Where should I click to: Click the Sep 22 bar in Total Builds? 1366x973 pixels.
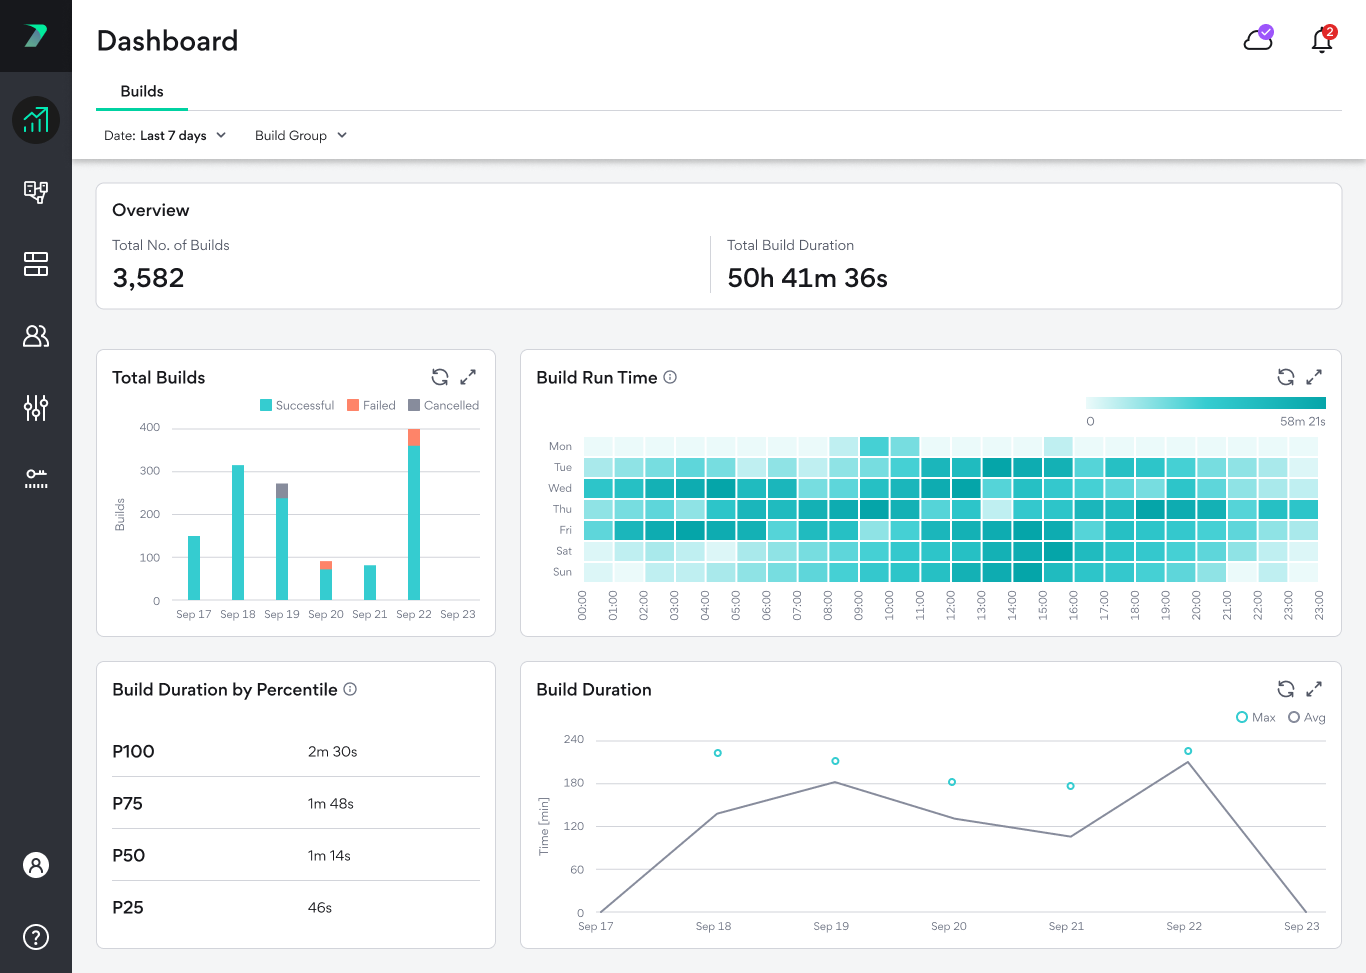point(414,520)
